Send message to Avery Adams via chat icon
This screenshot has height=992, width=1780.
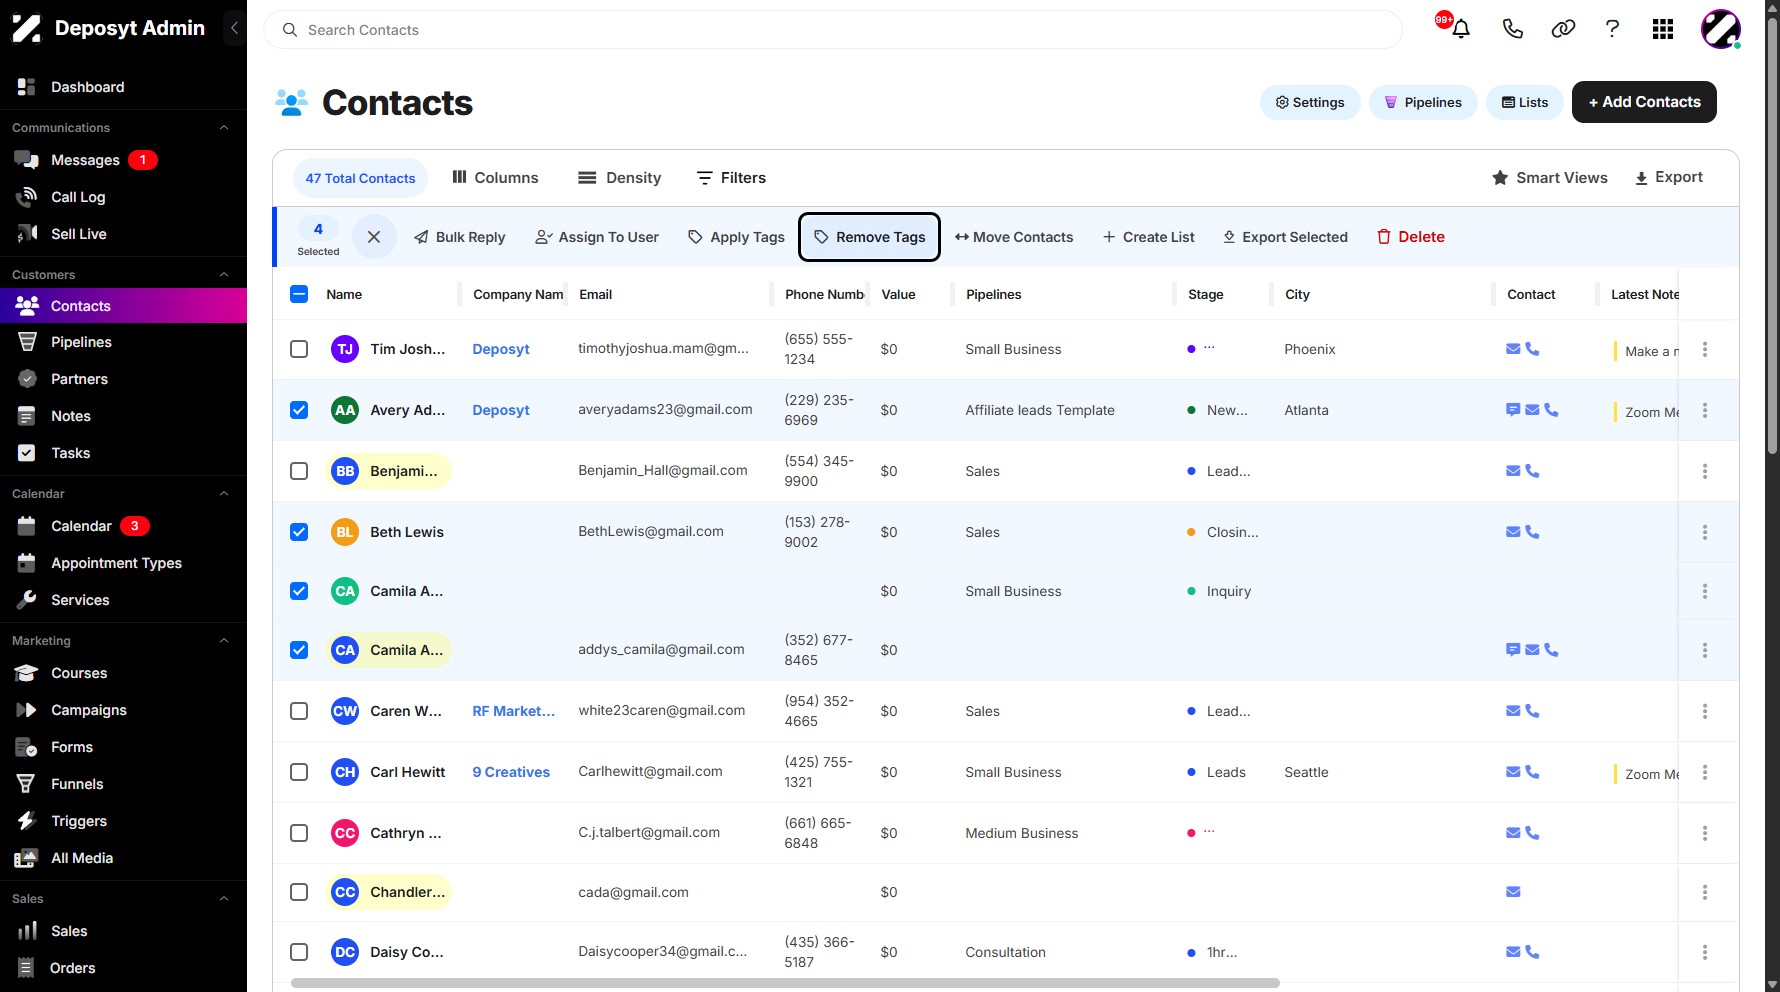(x=1513, y=410)
